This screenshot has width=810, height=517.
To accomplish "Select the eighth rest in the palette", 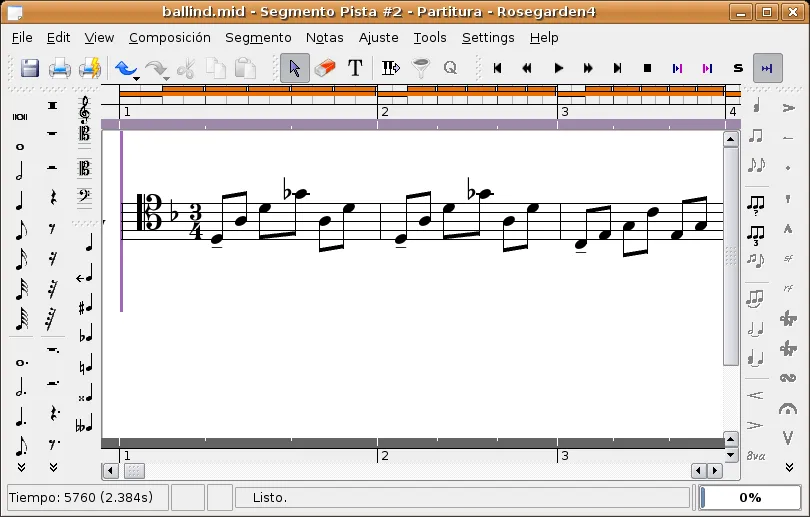I will tap(52, 228).
